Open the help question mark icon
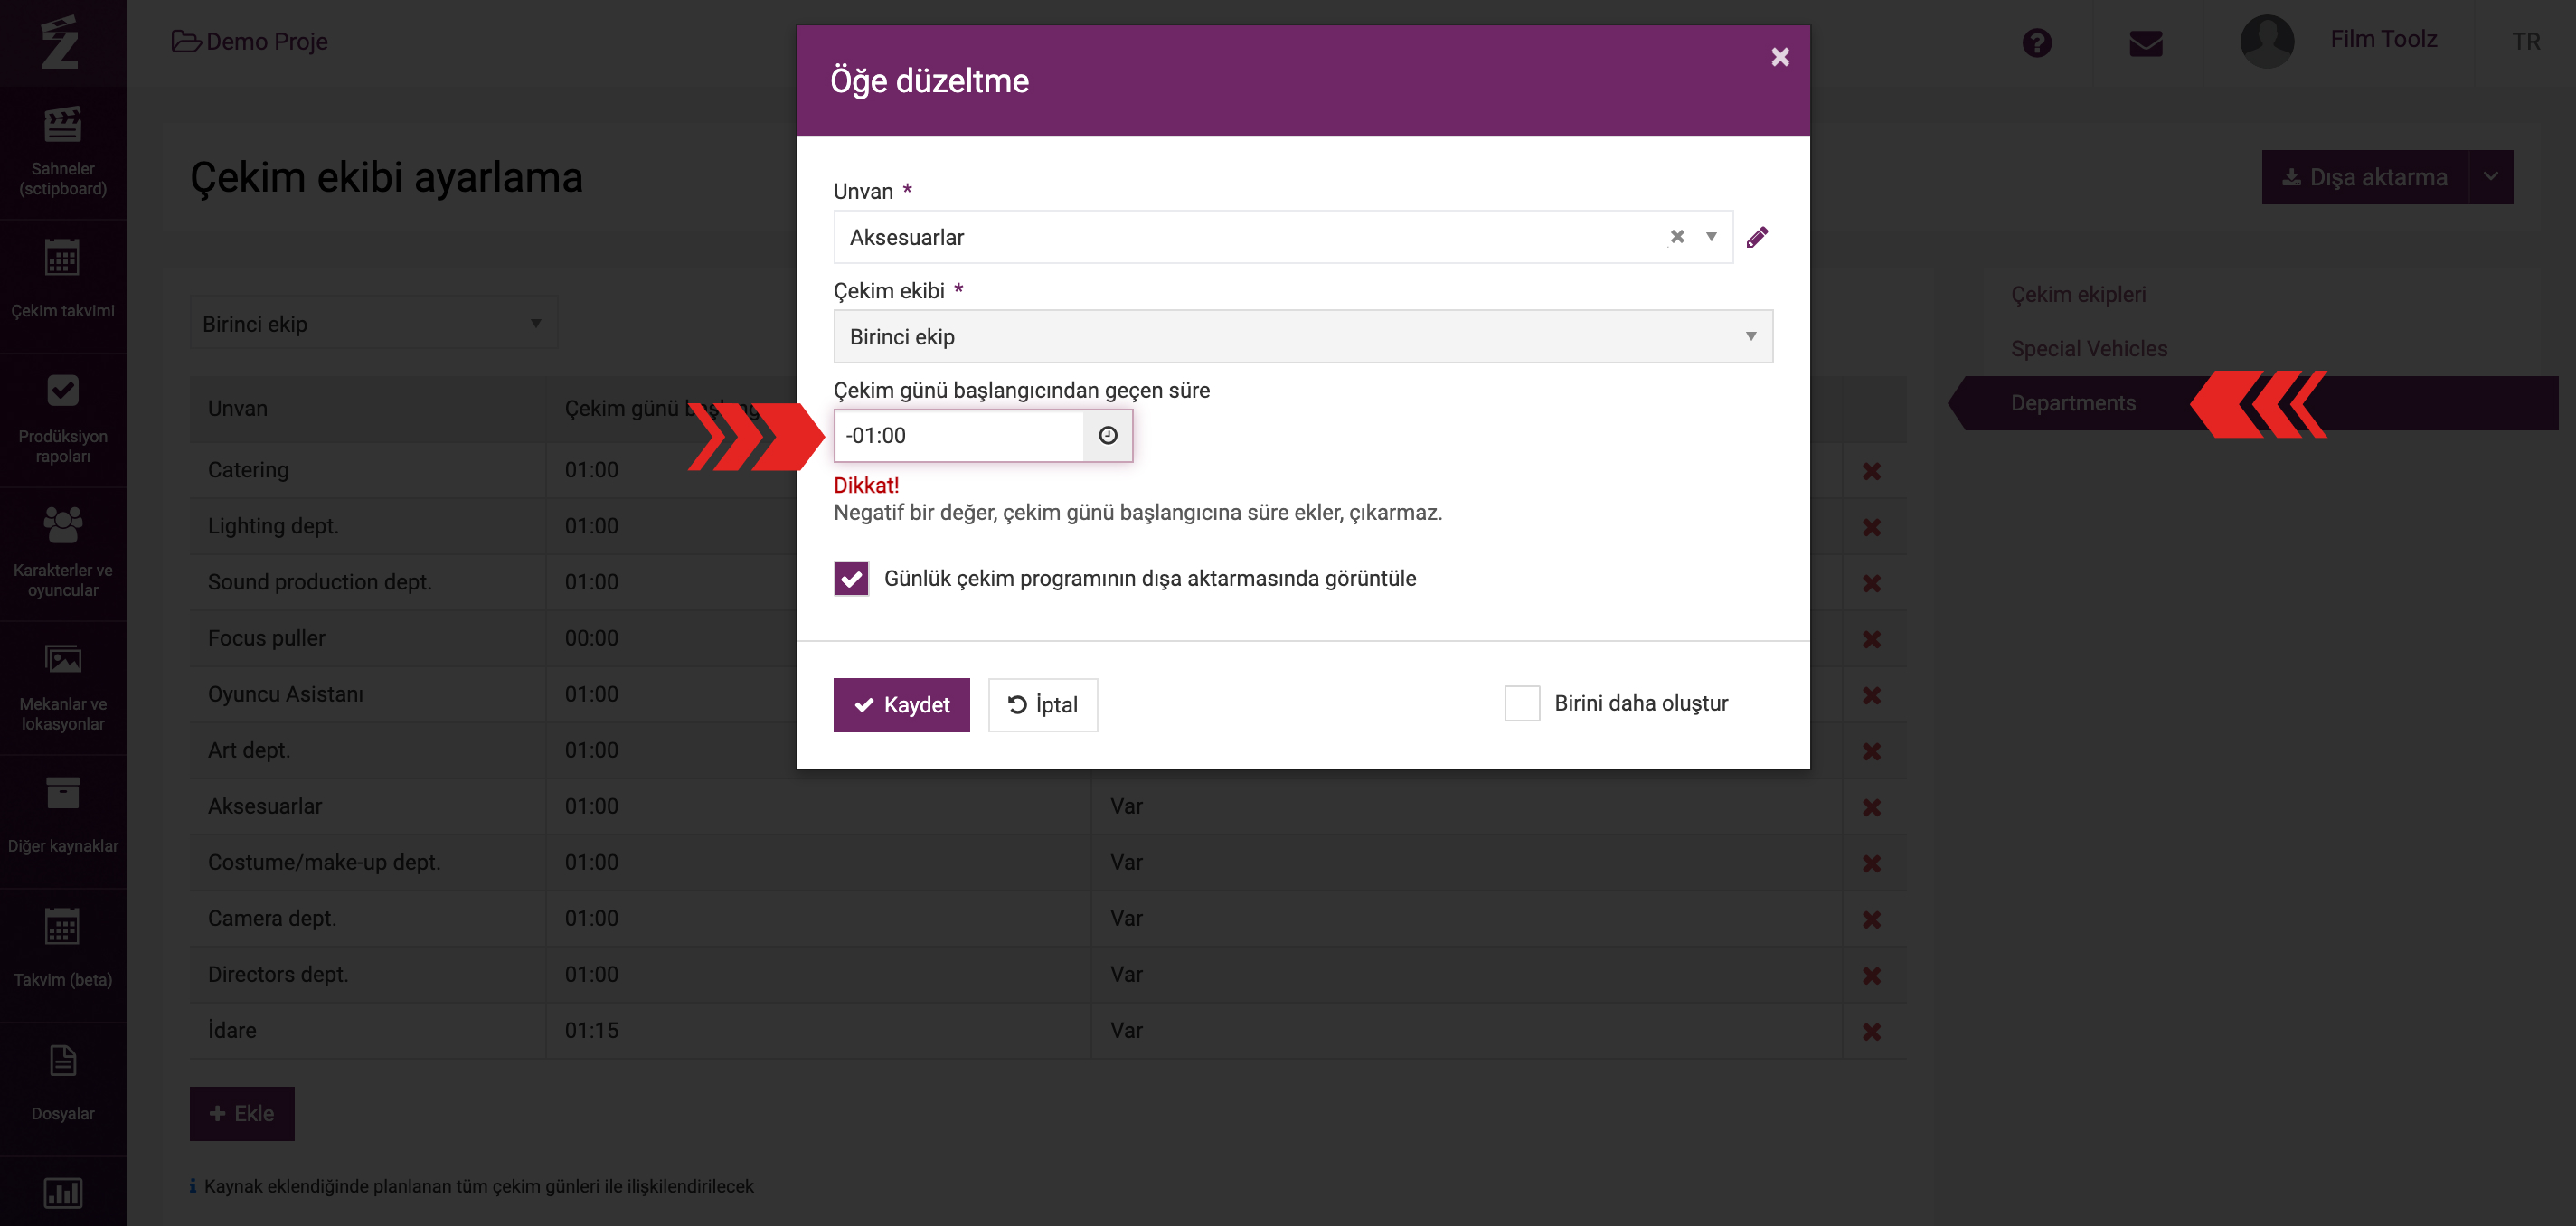This screenshot has height=1226, width=2576. click(2037, 42)
